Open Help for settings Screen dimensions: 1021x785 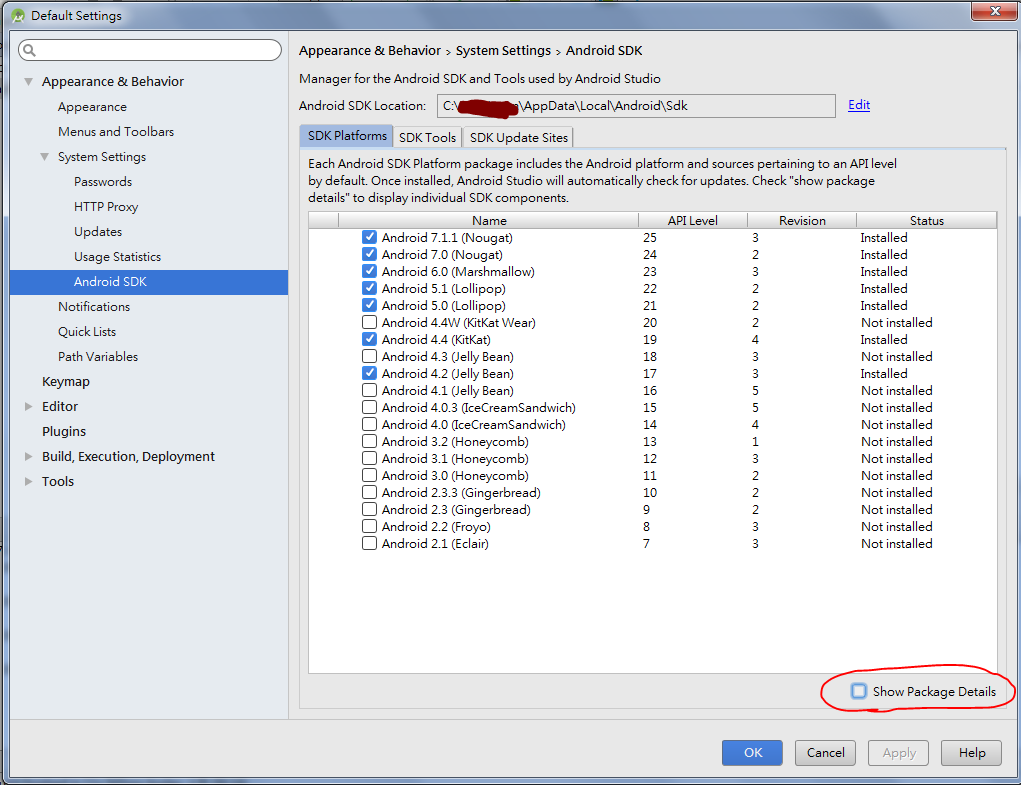point(972,752)
